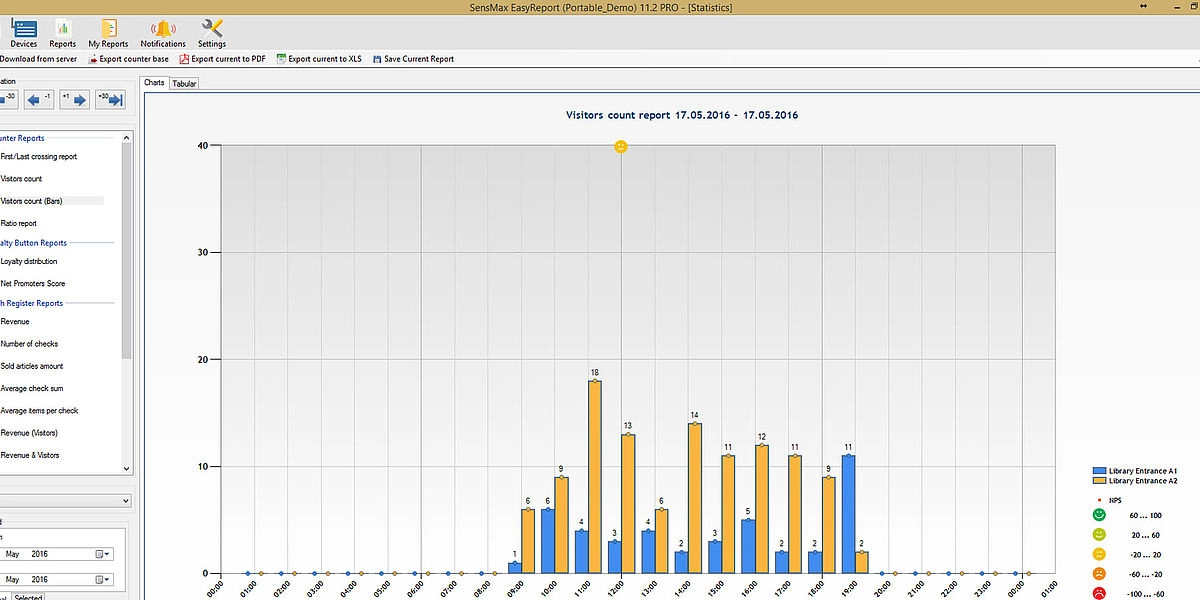Open Sold articles amount report
1200x600 pixels.
(x=32, y=366)
